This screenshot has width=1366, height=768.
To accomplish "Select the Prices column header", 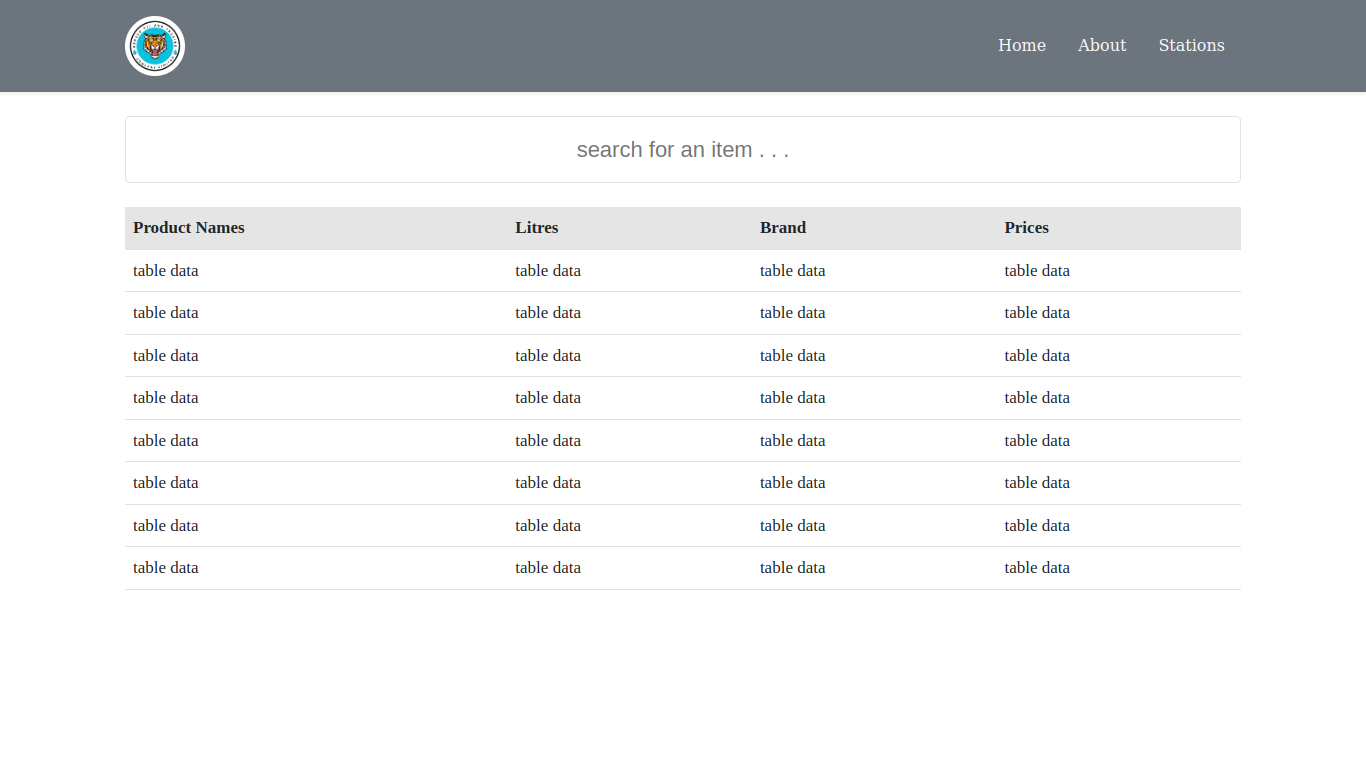I will (x=1026, y=228).
